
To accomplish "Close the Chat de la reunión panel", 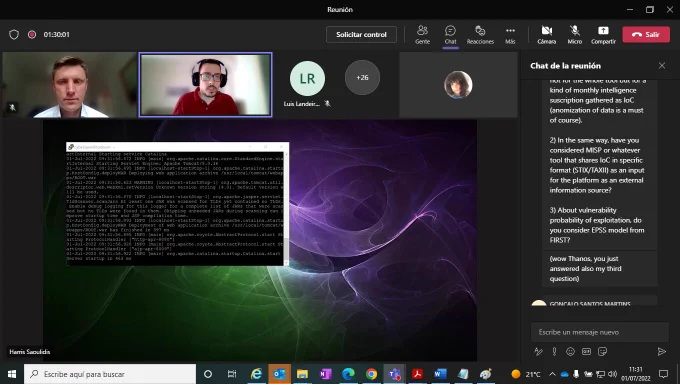I will [x=662, y=66].
